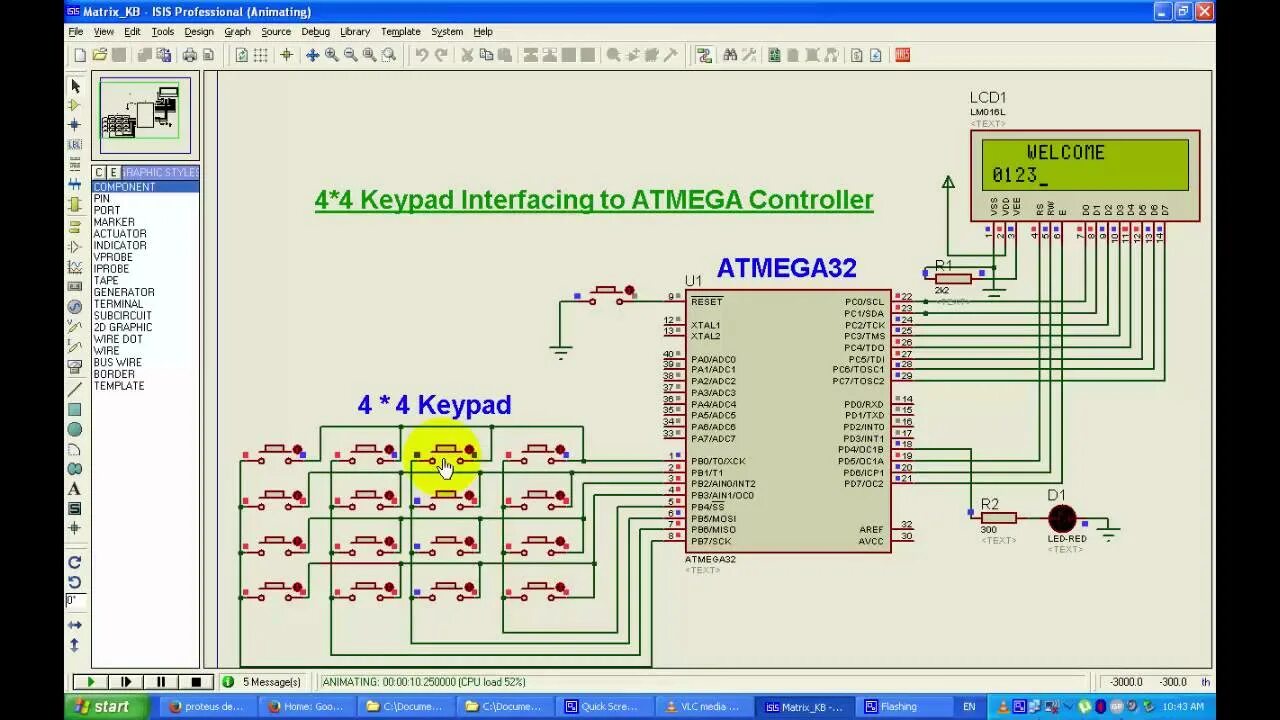Click the 'E' edit style button
Image resolution: width=1280 pixels, height=720 pixels.
click(x=113, y=172)
